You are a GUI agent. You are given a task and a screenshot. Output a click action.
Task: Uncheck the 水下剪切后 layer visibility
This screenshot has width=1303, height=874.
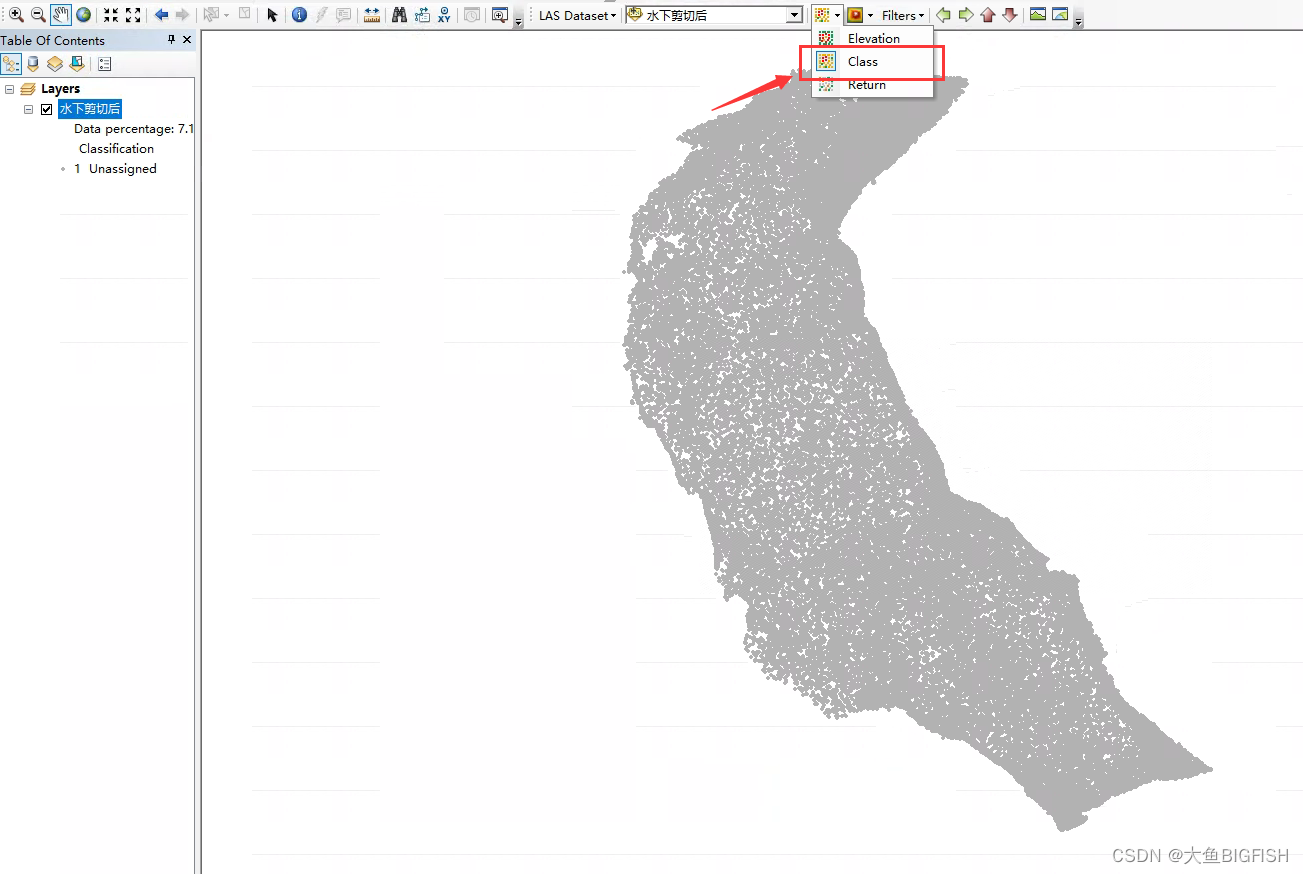pos(46,109)
